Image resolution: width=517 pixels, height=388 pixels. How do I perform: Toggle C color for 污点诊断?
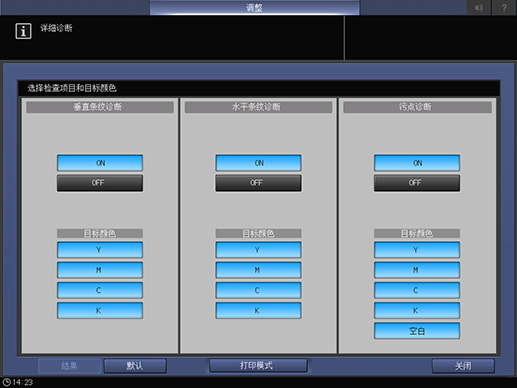pyautogui.click(x=417, y=290)
